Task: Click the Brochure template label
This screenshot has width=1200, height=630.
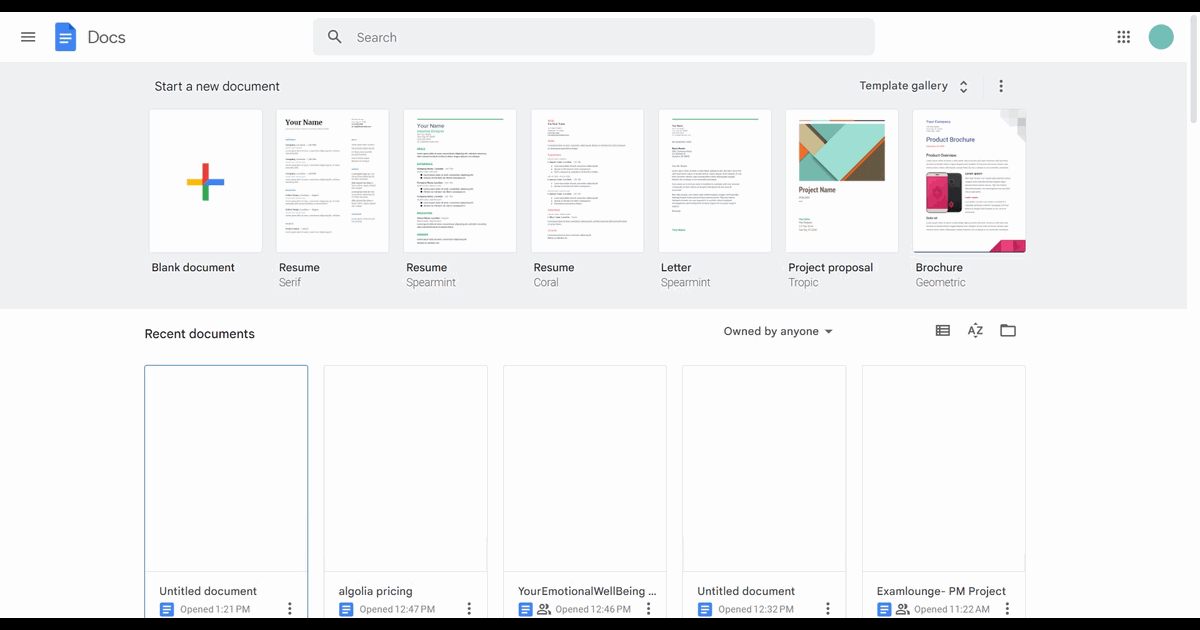Action: point(939,267)
